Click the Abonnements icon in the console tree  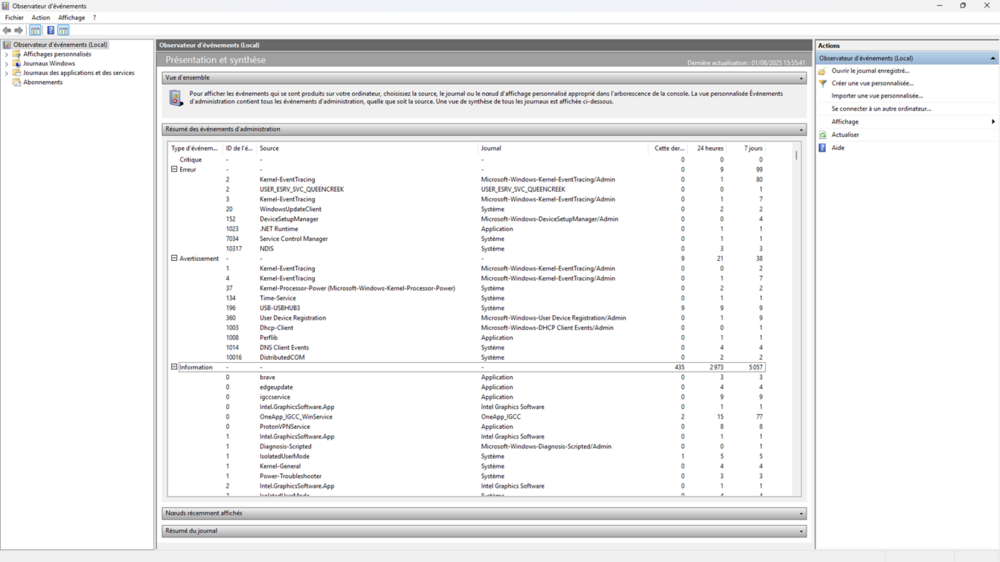pyautogui.click(x=17, y=82)
